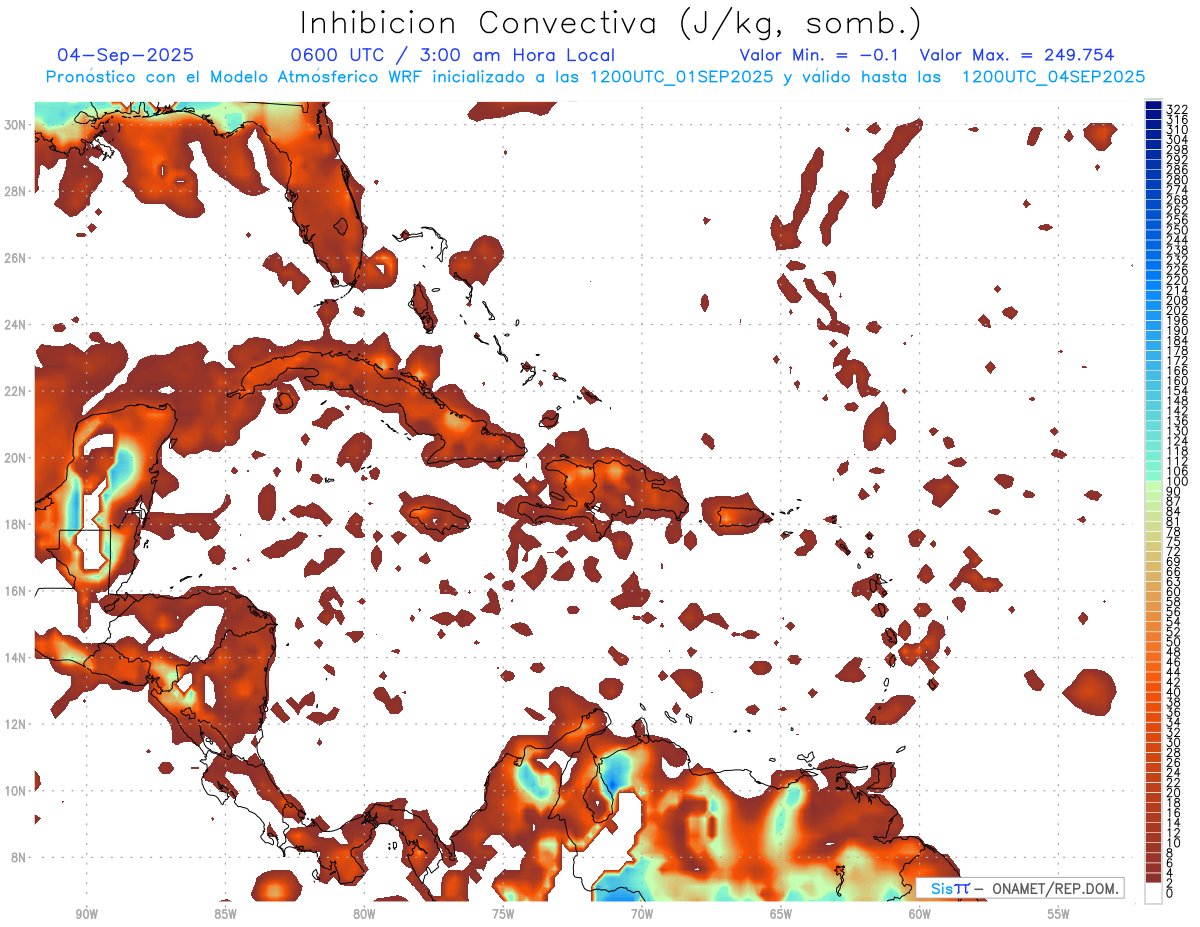Click the '30N' latitude label
The height and width of the screenshot is (927, 1200).
tap(16, 125)
